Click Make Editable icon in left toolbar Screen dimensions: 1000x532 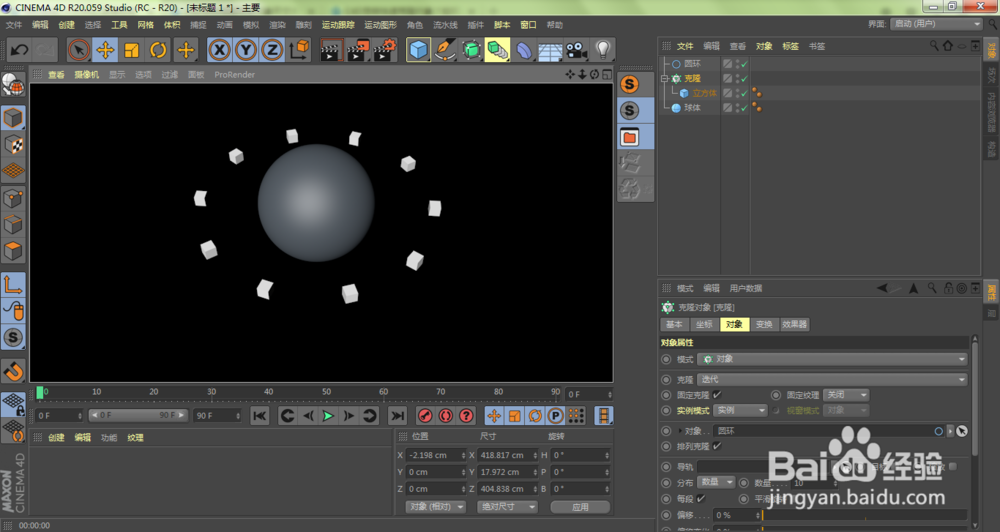13,85
